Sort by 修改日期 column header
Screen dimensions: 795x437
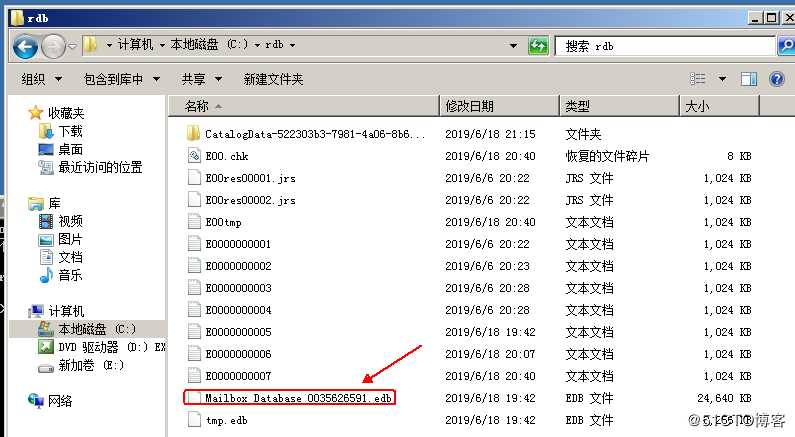click(499, 106)
